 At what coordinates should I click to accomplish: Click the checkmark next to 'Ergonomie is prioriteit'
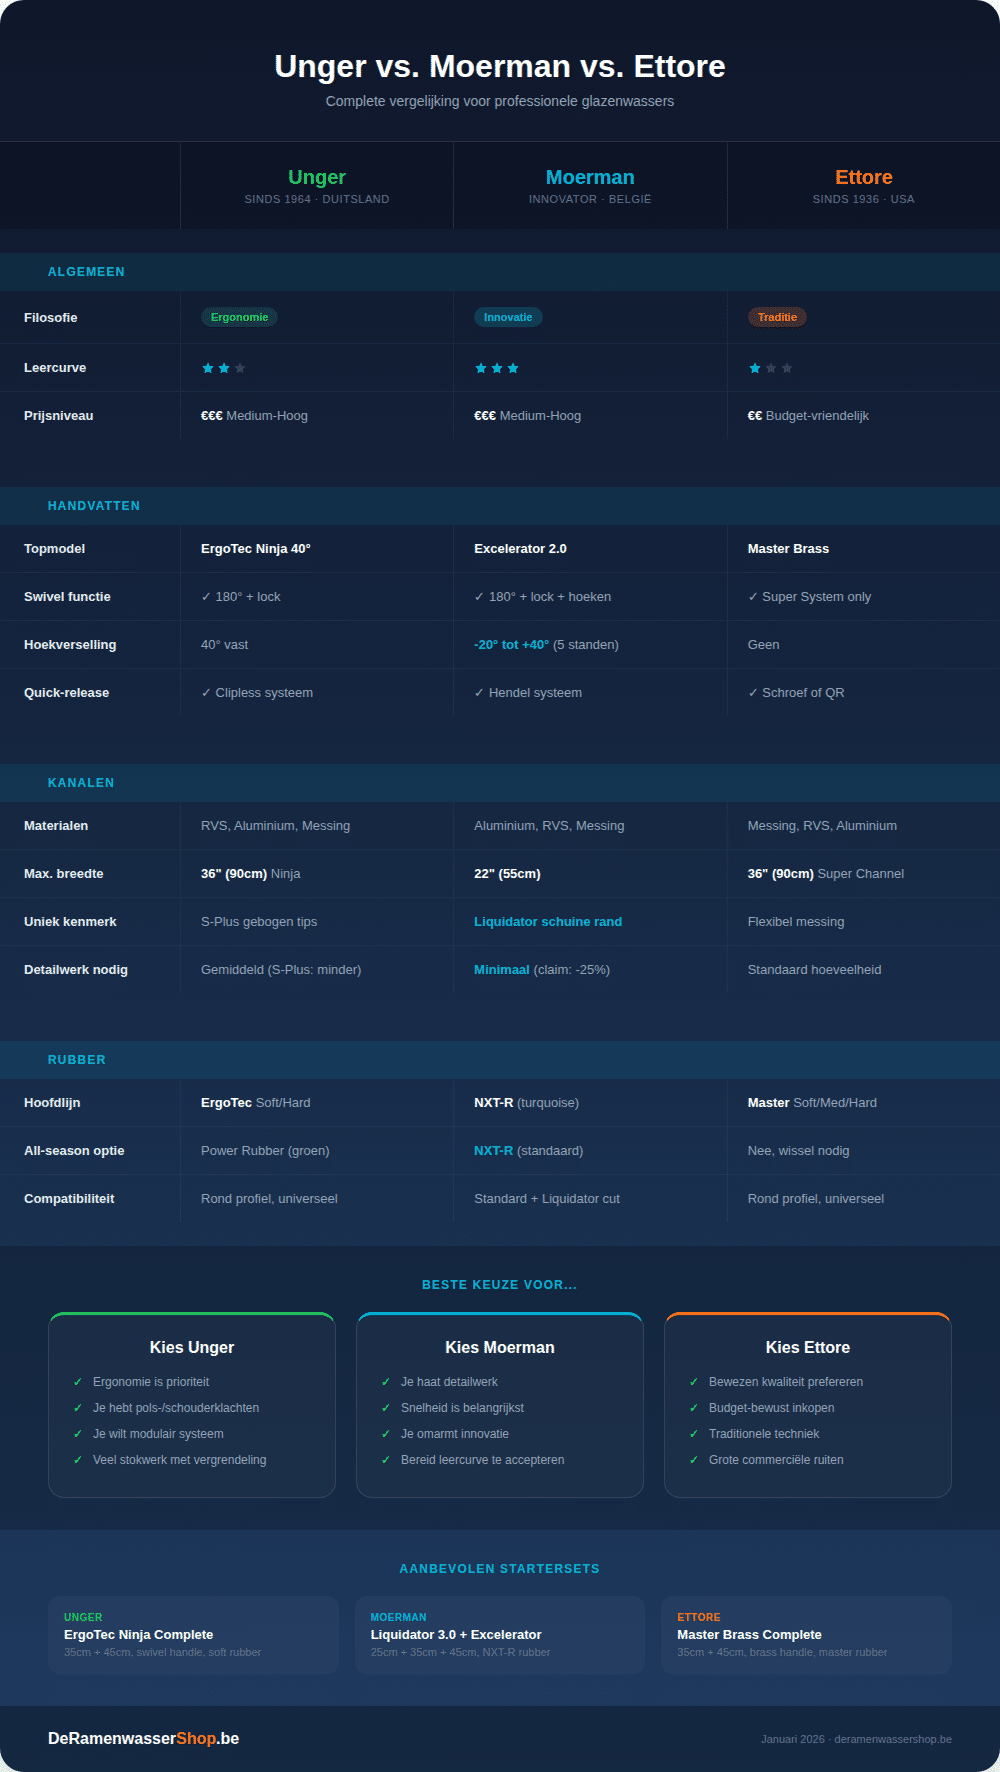(78, 1382)
